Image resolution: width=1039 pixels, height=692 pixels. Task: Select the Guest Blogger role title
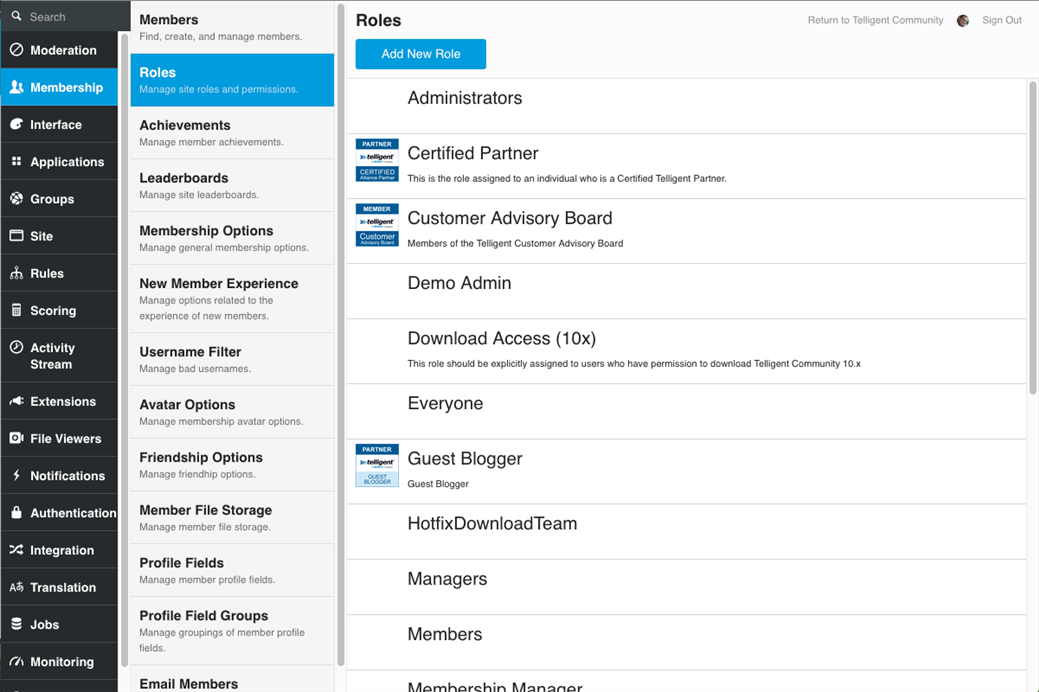tap(465, 459)
